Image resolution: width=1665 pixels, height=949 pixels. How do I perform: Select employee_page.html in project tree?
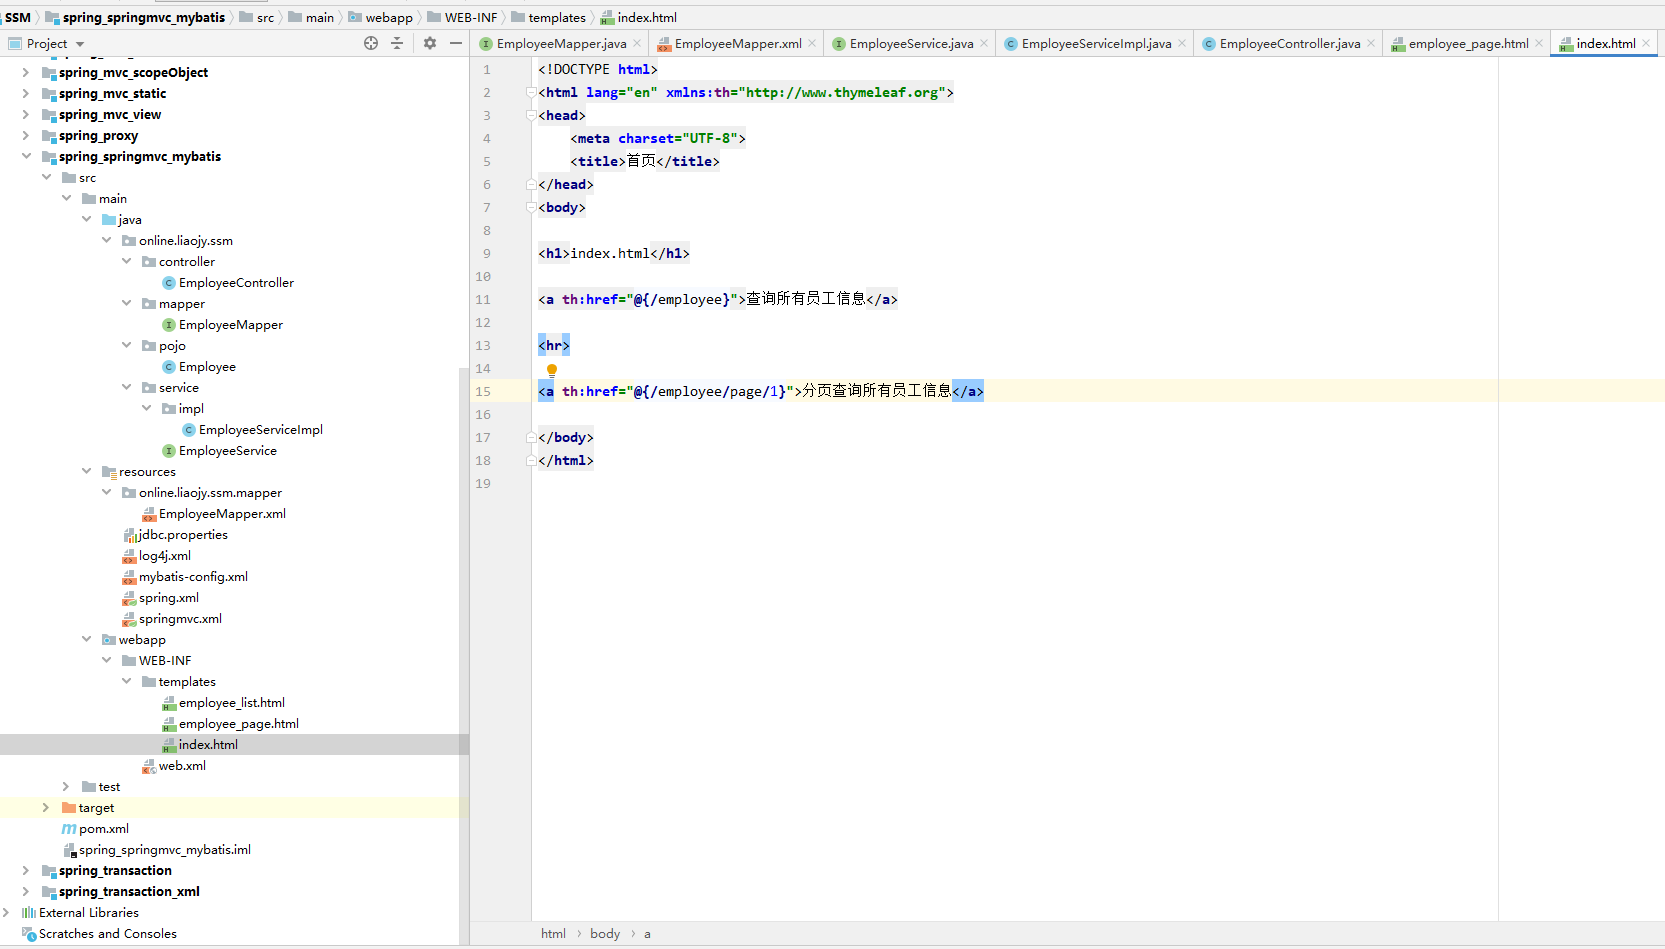[x=238, y=724]
